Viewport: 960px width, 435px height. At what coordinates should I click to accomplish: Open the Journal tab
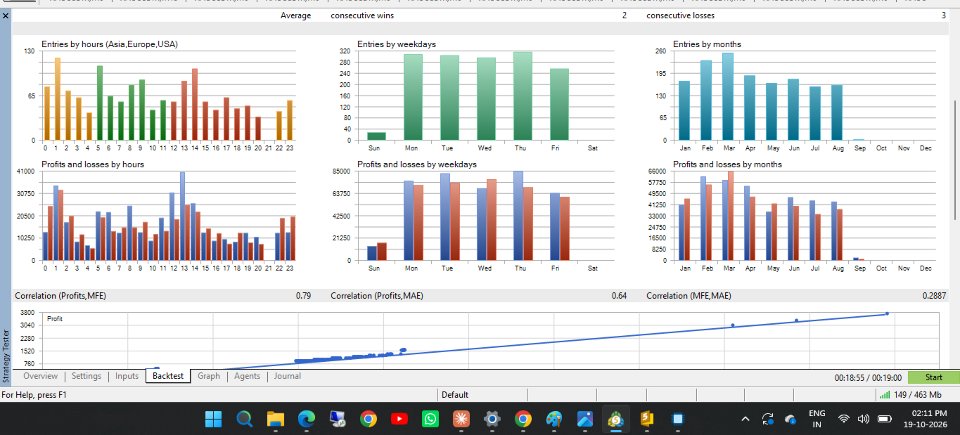[x=287, y=376]
